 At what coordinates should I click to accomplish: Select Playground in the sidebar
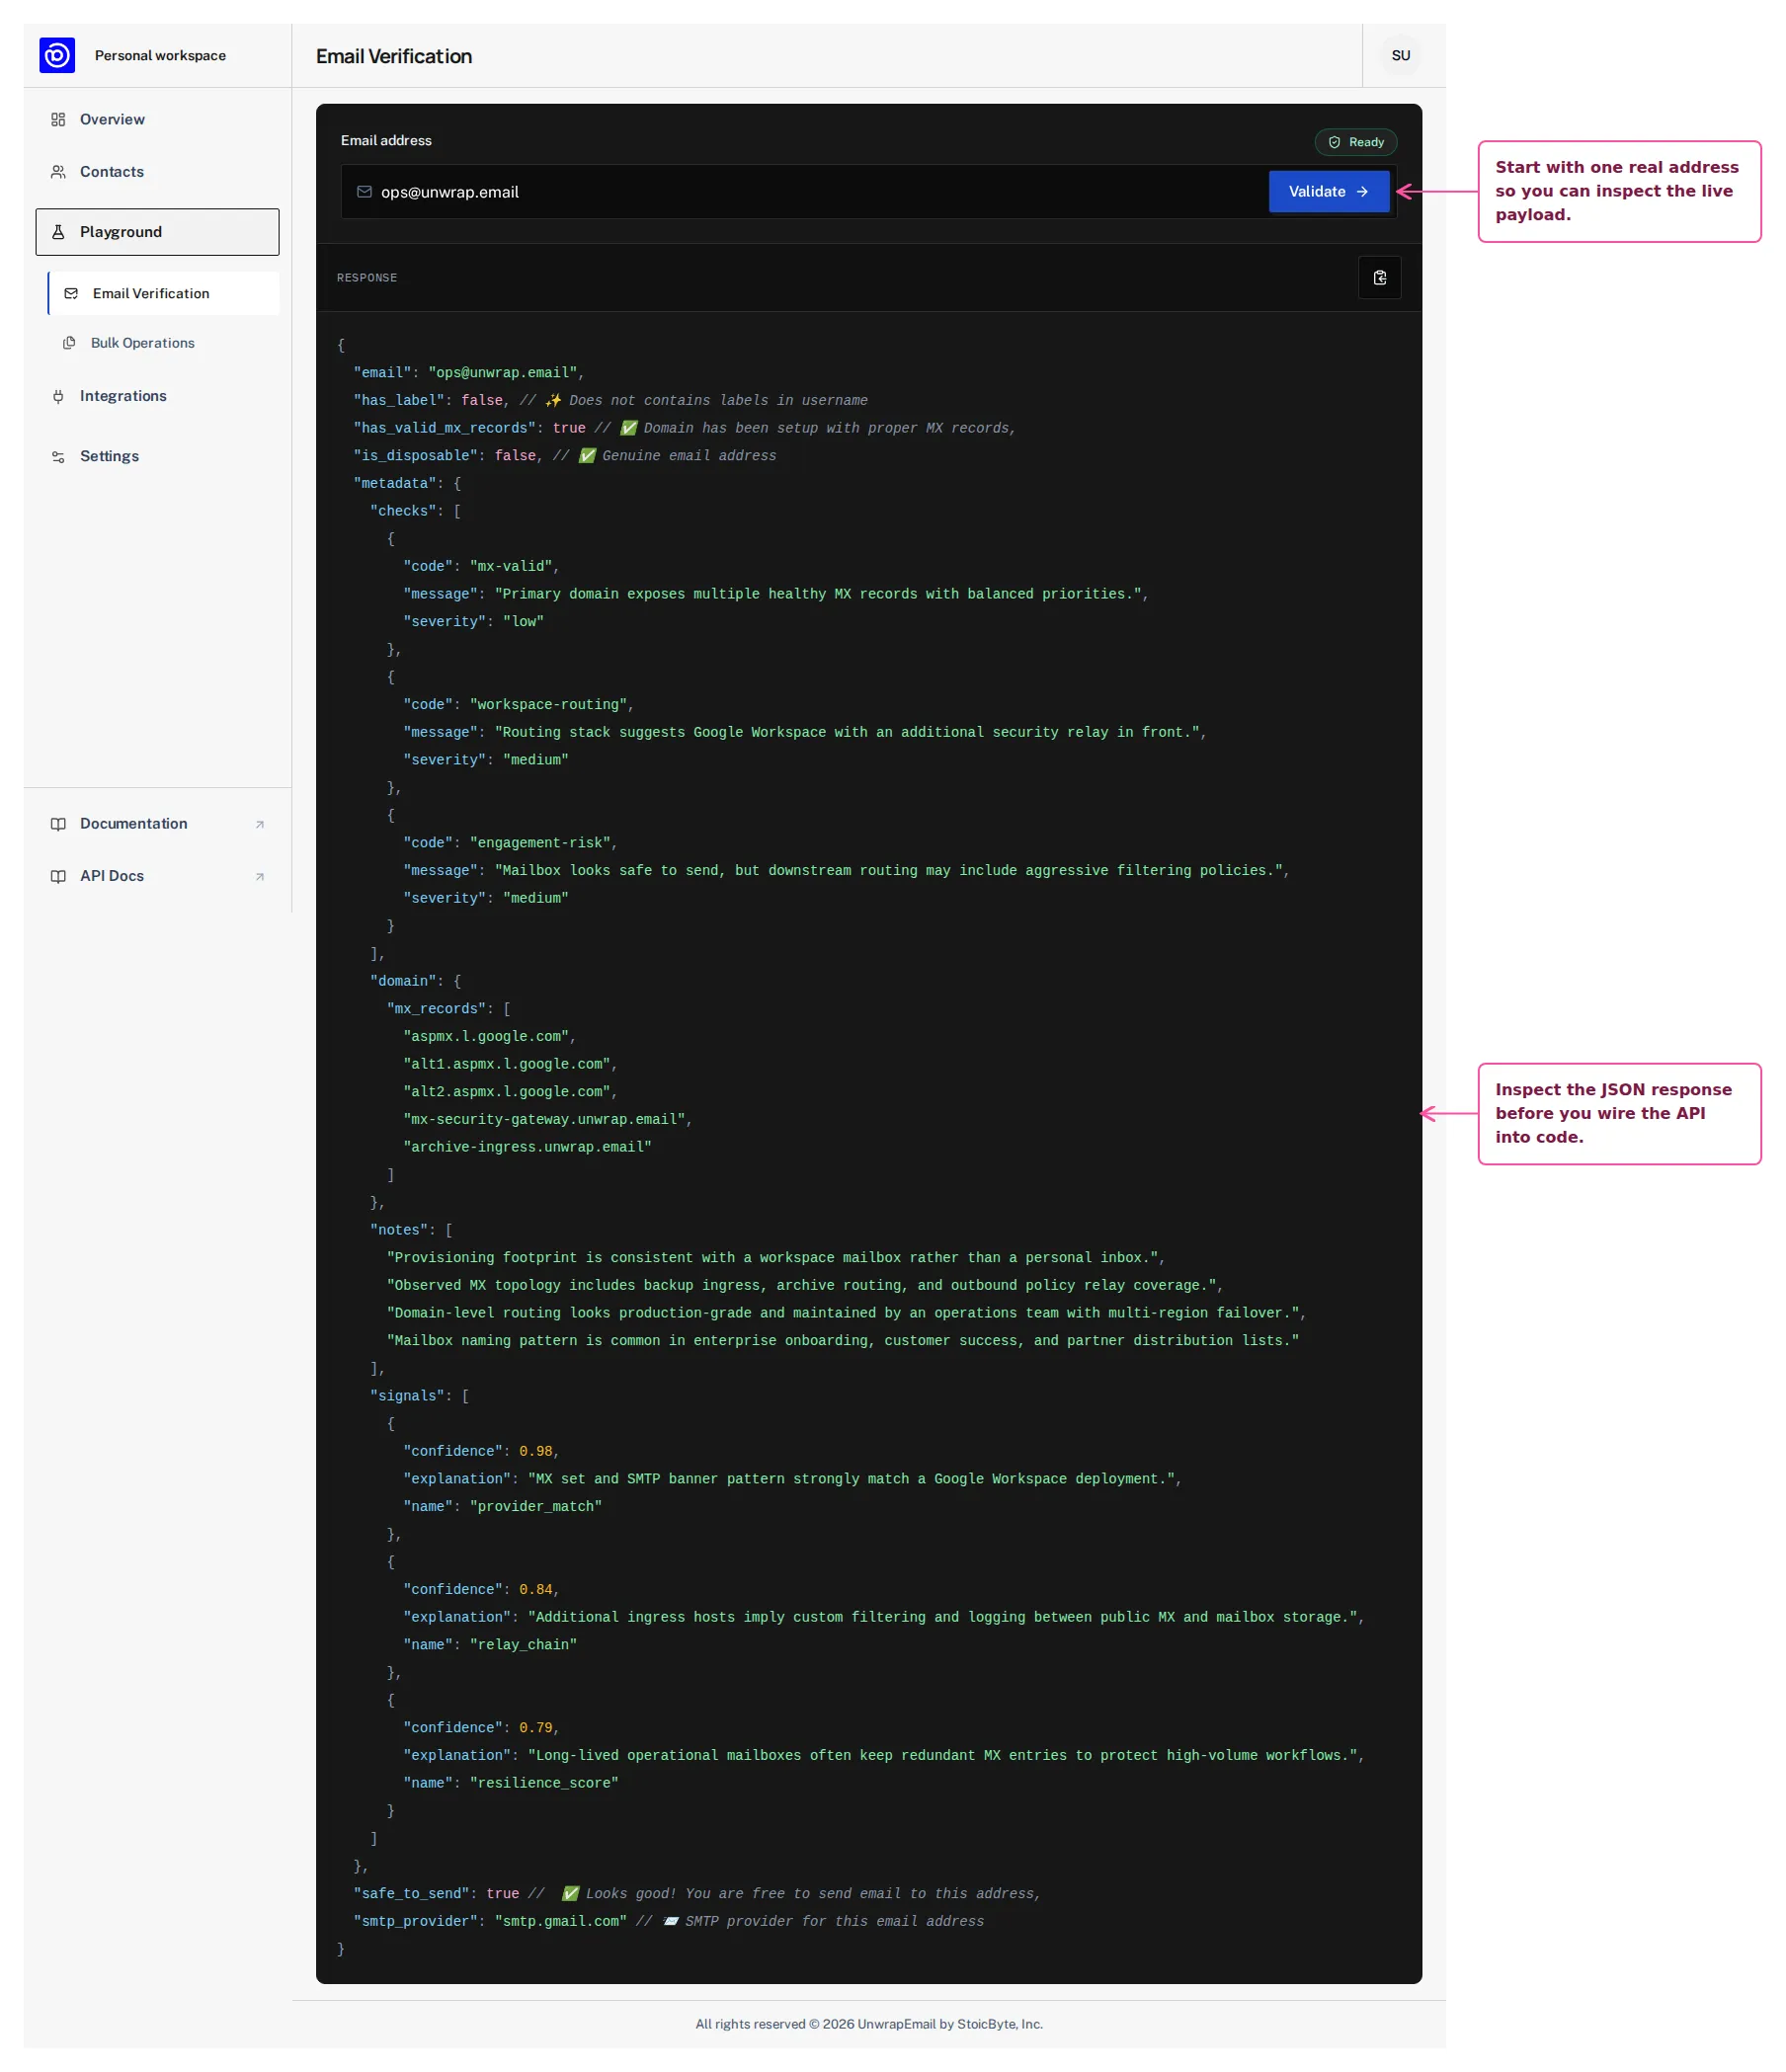[157, 232]
